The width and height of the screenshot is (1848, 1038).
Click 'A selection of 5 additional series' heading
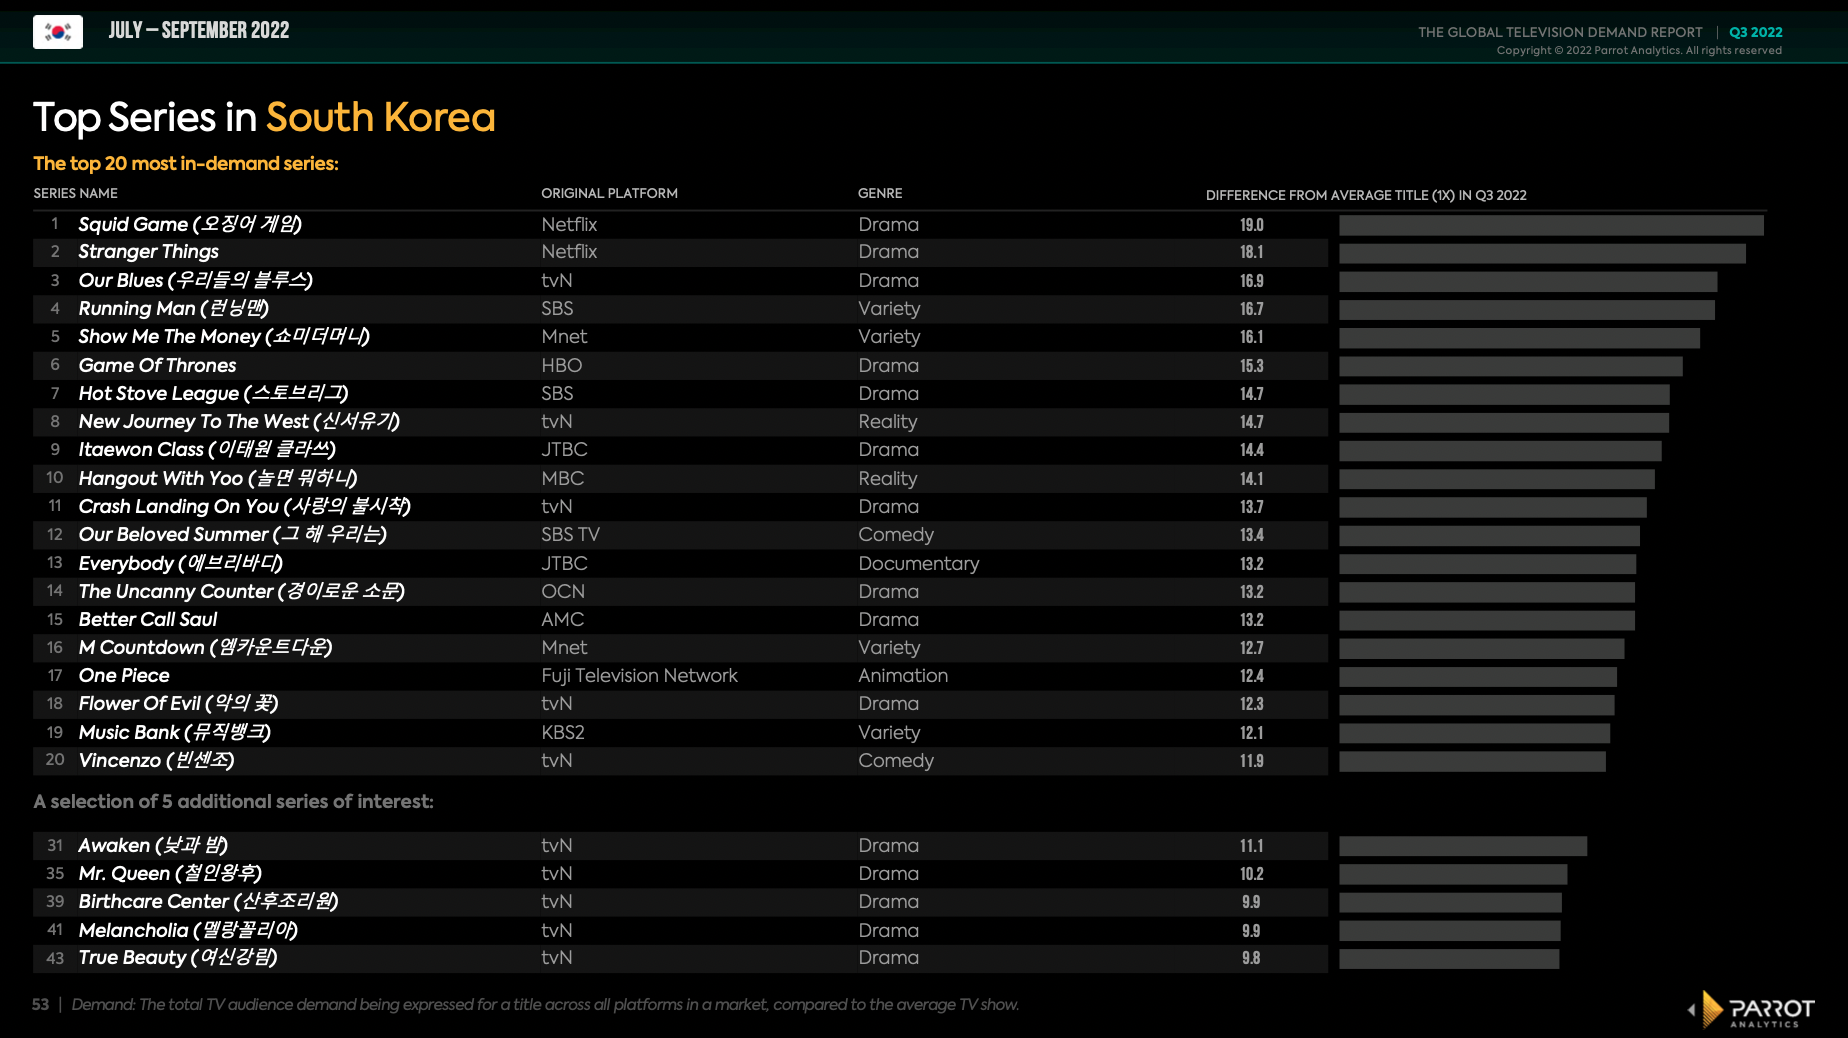pos(233,801)
